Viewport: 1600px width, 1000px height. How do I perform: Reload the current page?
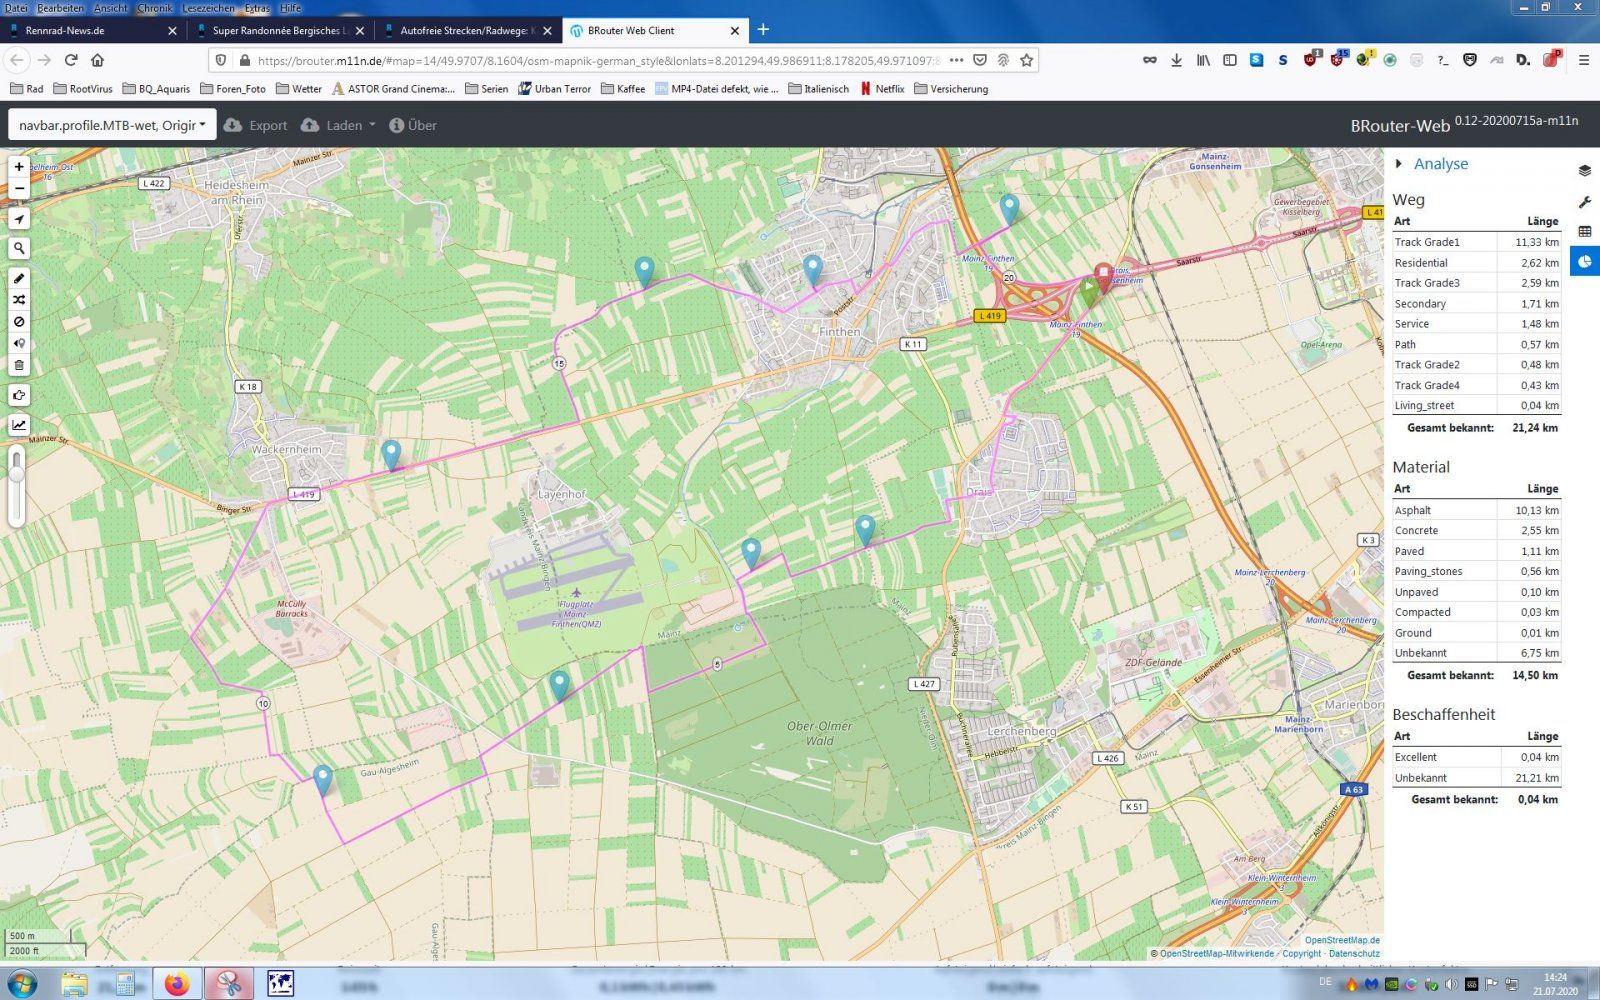[71, 60]
